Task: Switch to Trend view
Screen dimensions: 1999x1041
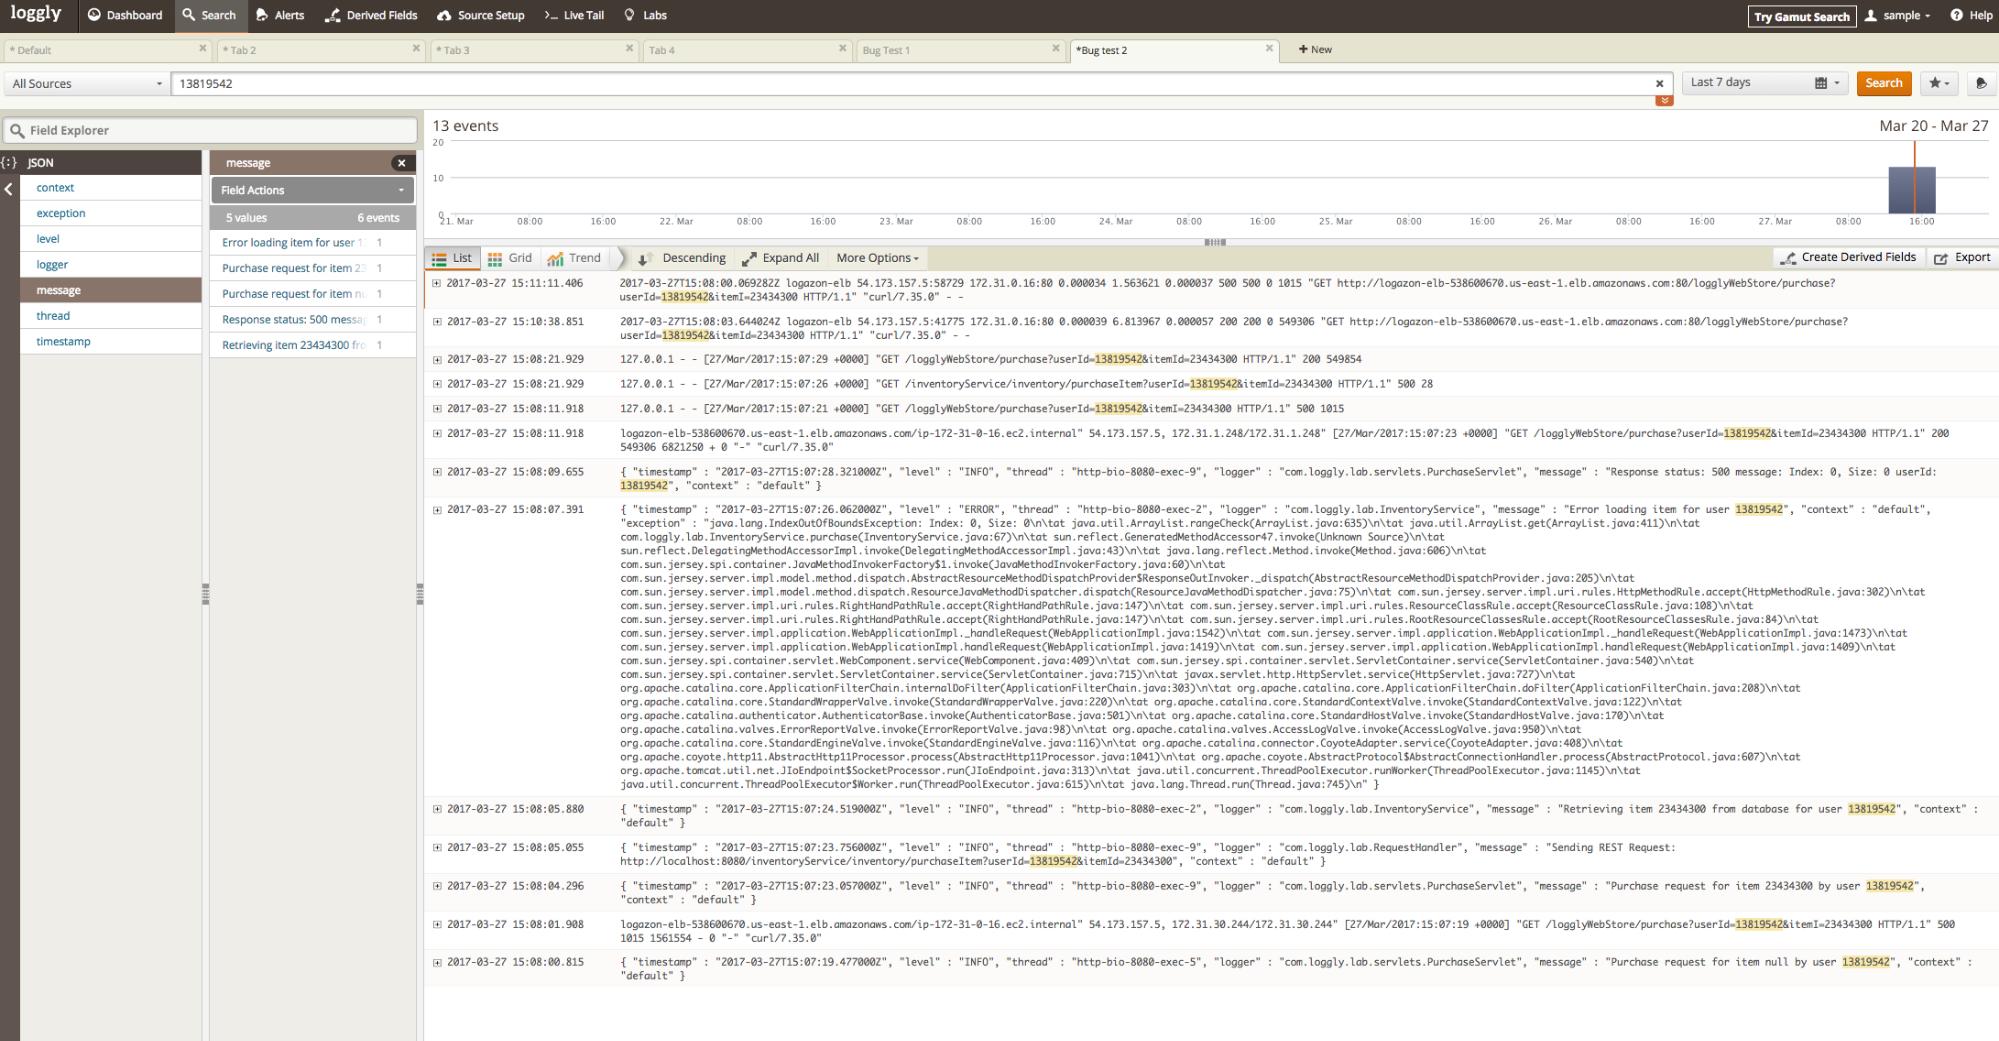Action: (574, 258)
